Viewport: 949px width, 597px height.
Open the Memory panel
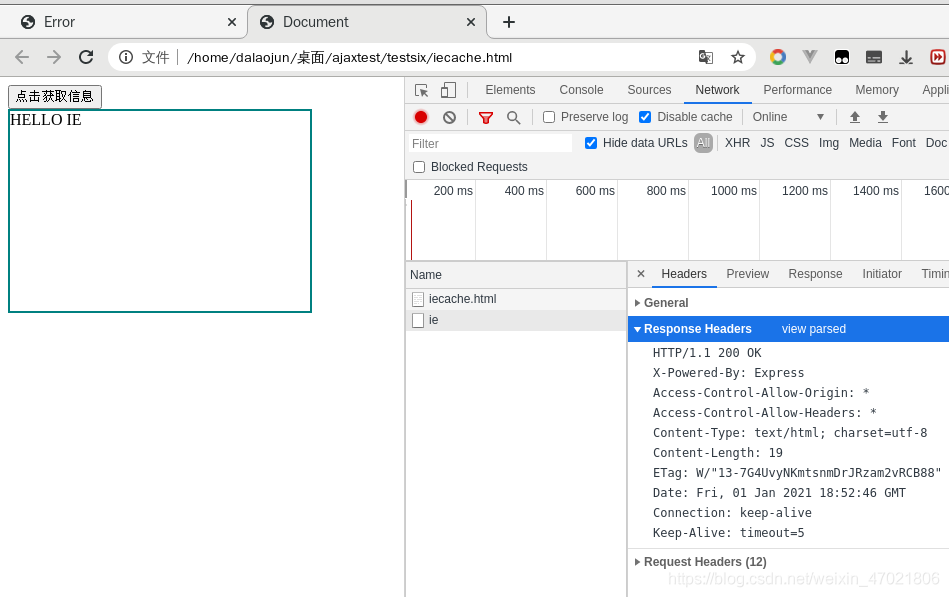(x=877, y=90)
